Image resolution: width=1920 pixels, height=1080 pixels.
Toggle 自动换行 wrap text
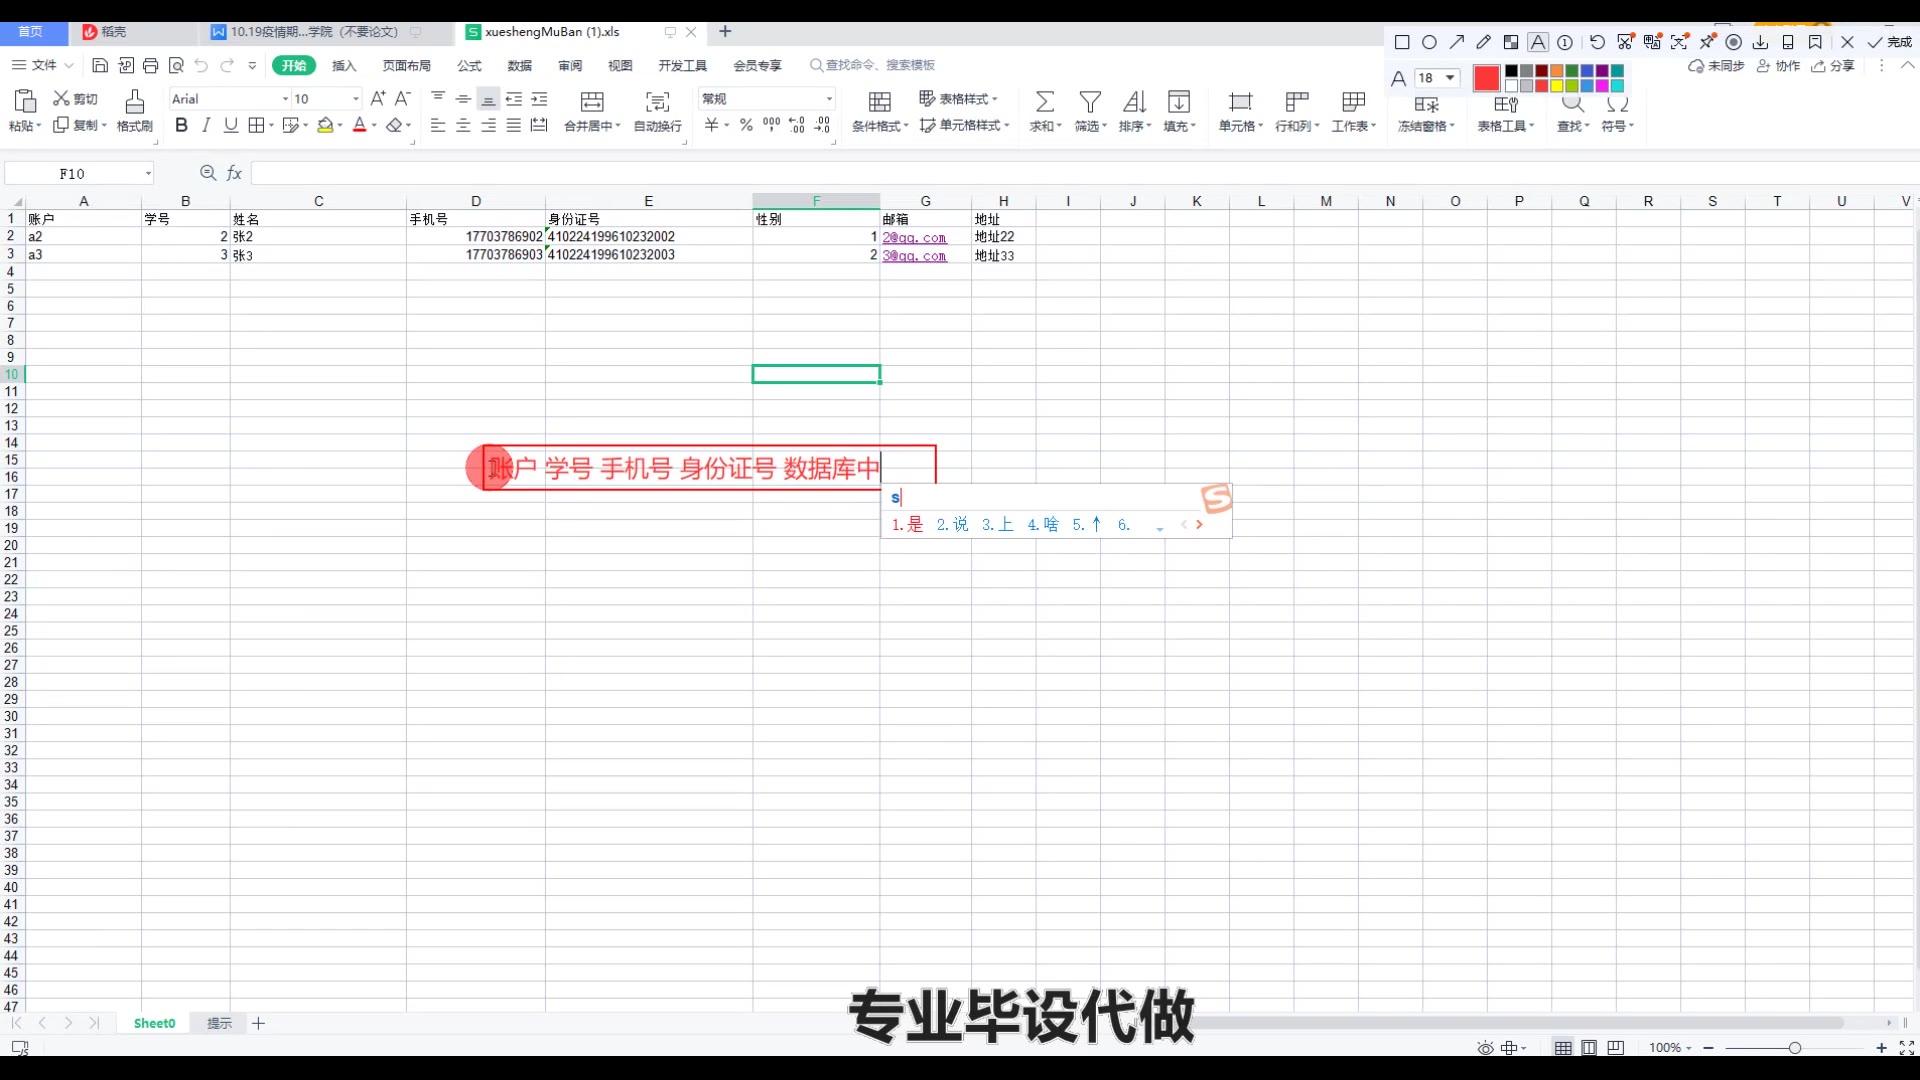(x=657, y=110)
